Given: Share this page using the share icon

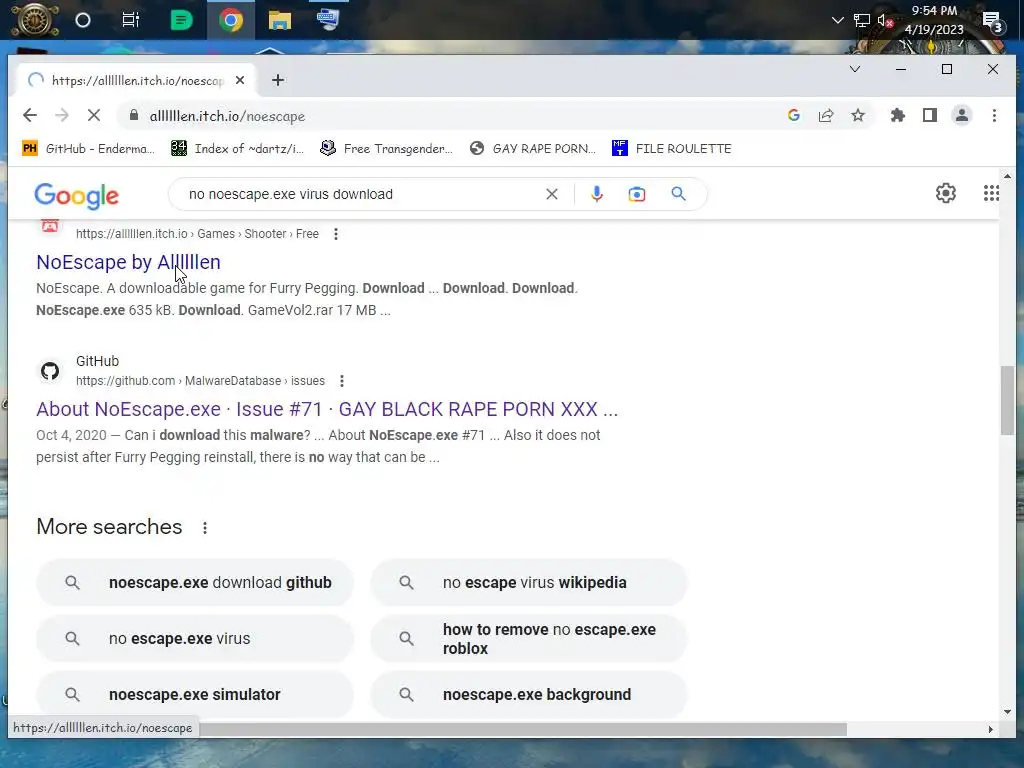Looking at the screenshot, I should 825,116.
